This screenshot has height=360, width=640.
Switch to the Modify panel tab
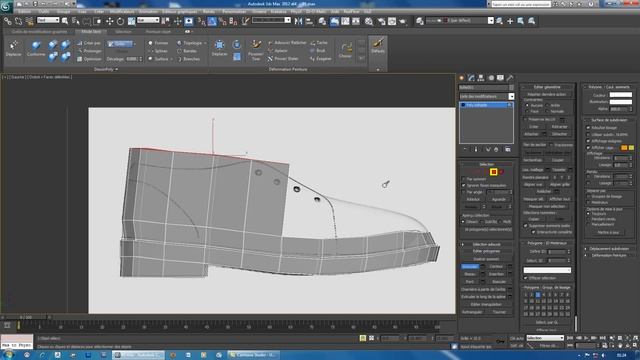[471, 78]
